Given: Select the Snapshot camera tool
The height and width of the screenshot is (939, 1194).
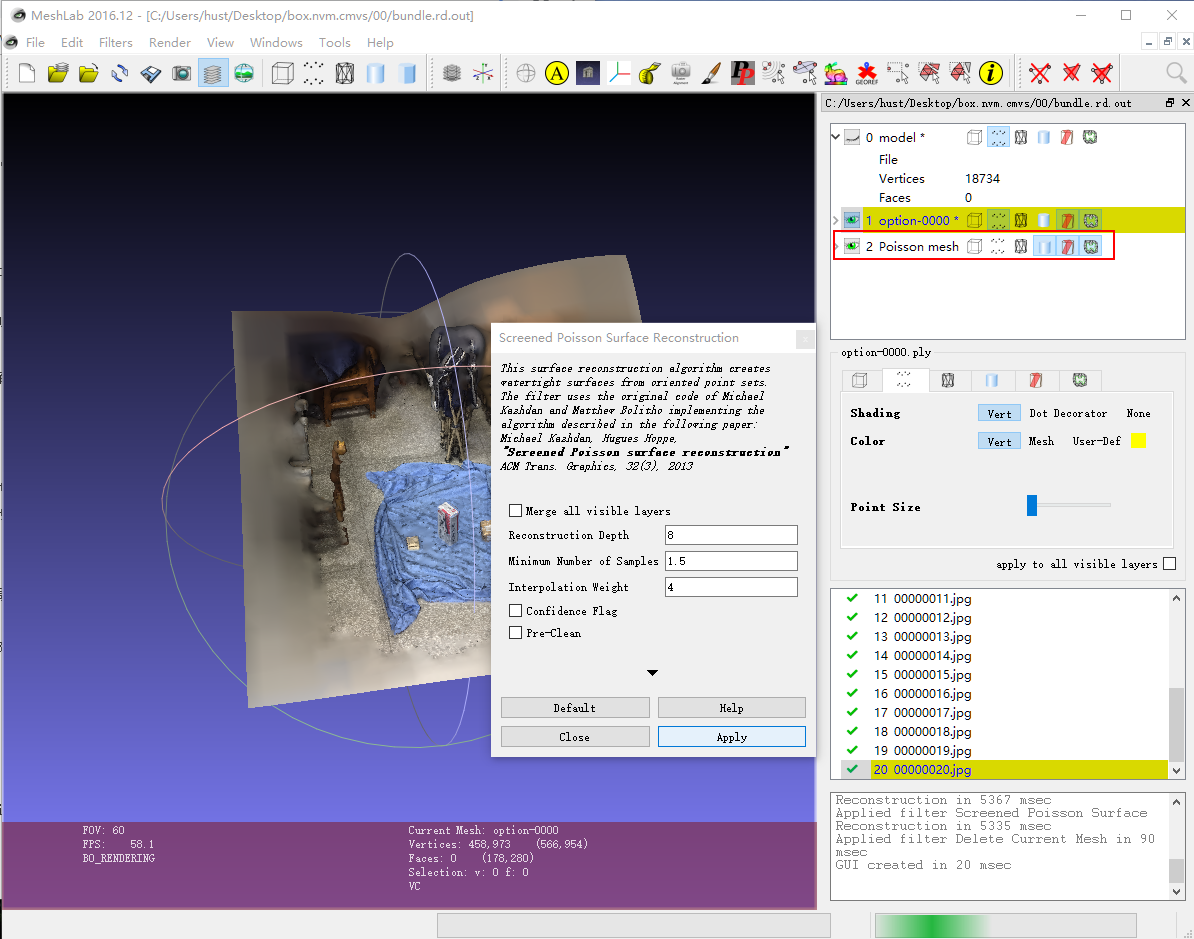Looking at the screenshot, I should pyautogui.click(x=181, y=73).
